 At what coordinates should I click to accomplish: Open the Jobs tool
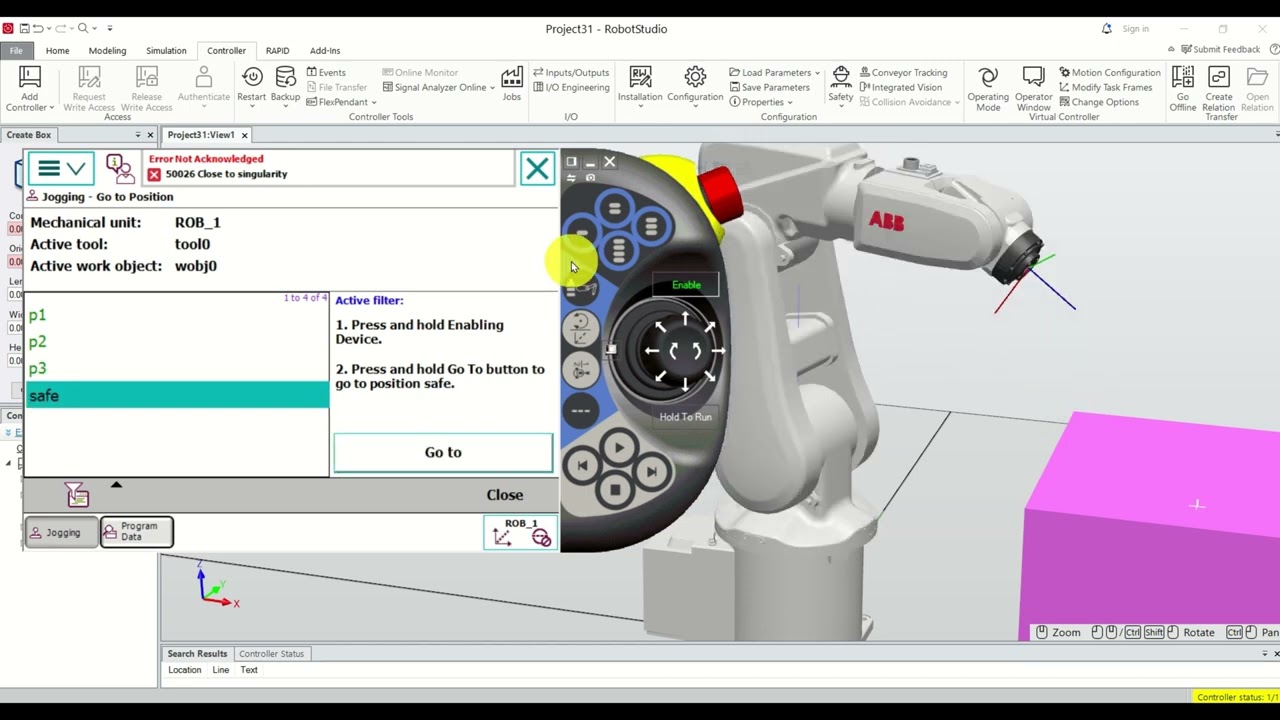pos(512,85)
